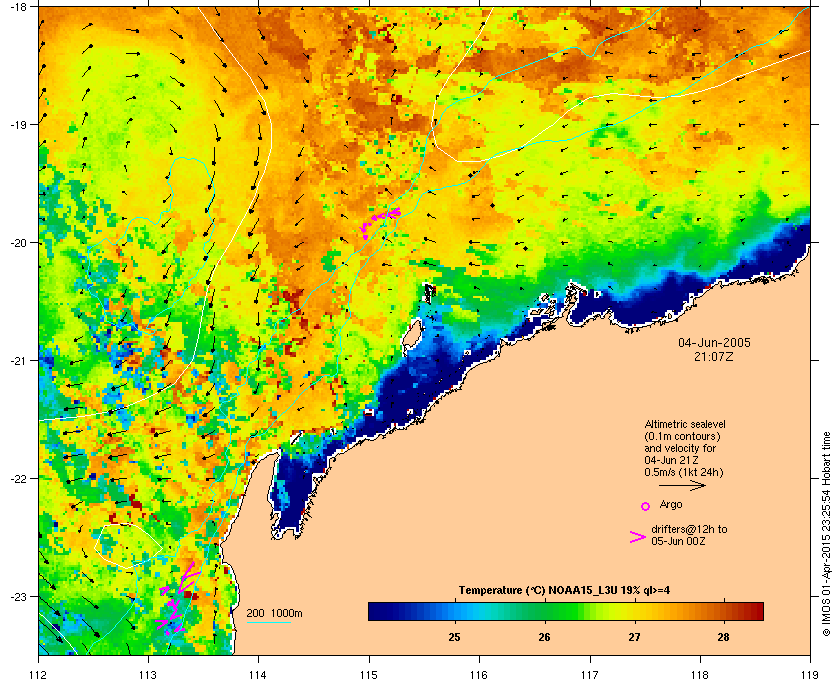Click the latitude label -19

(x=19, y=125)
